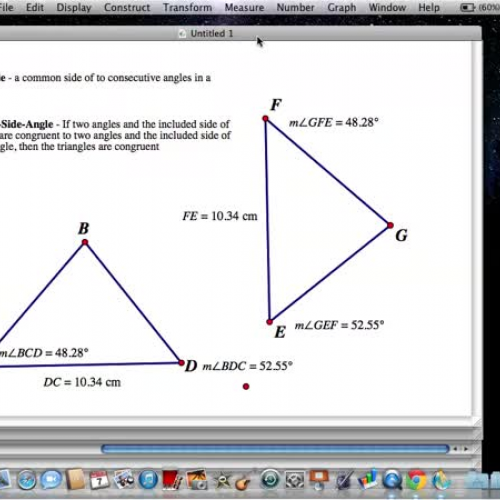Open Time Machine in the dock

coord(270,480)
